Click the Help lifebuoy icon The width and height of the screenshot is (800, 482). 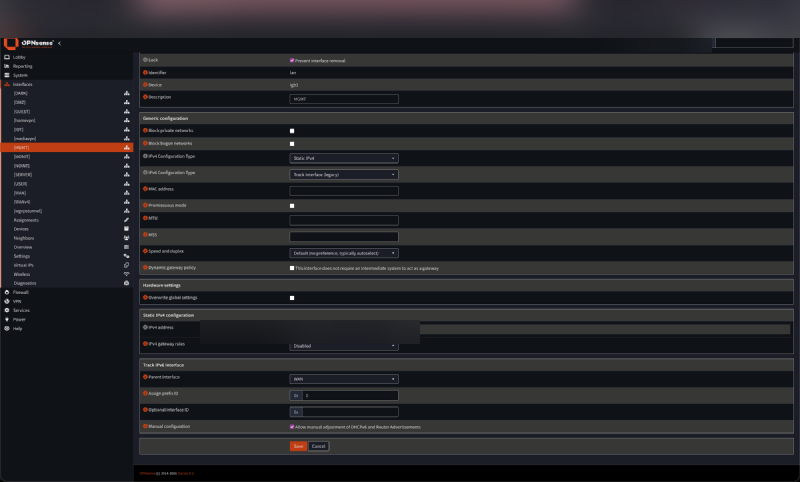(7, 328)
